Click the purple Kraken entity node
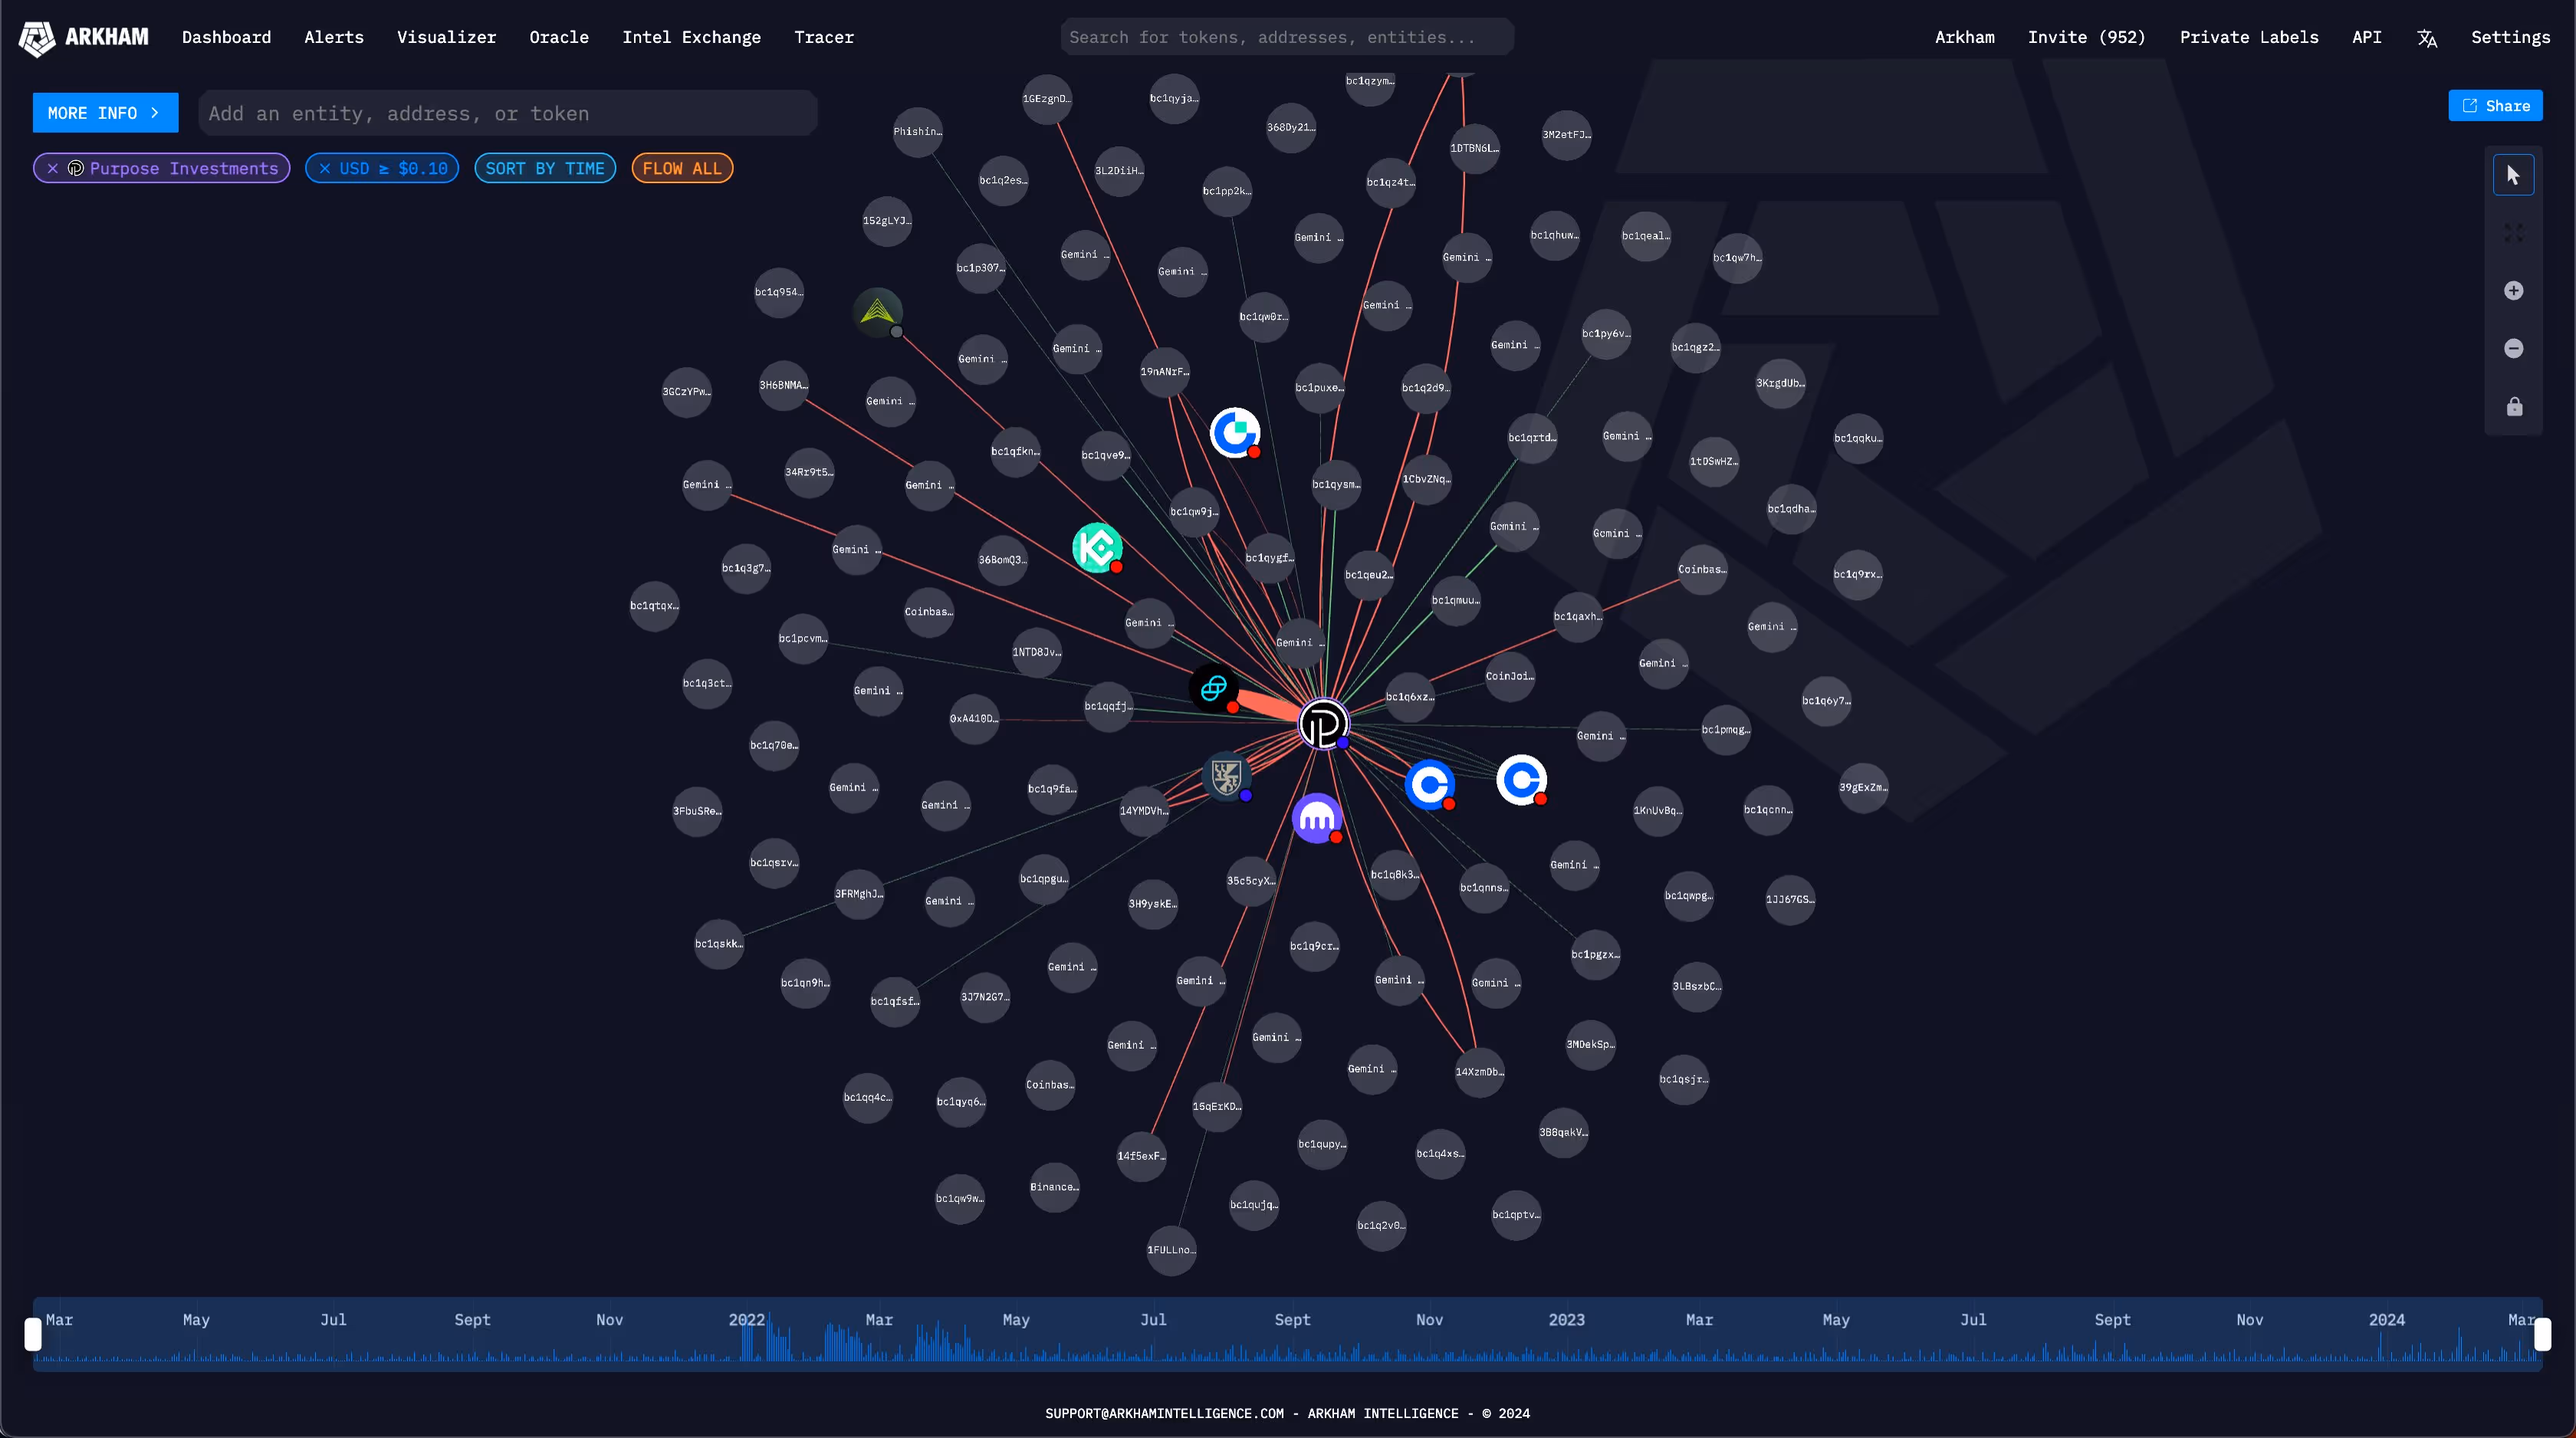 (x=1317, y=818)
